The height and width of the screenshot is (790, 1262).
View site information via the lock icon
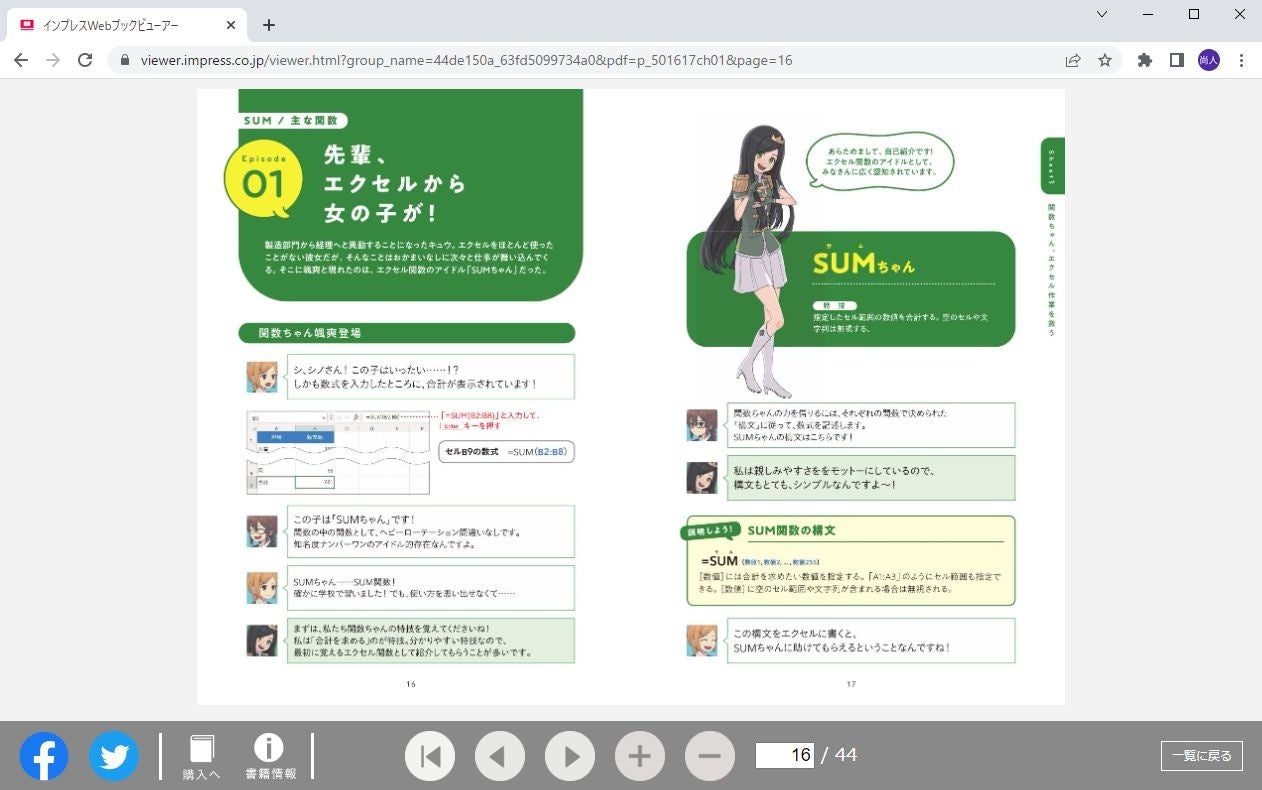[x=124, y=60]
